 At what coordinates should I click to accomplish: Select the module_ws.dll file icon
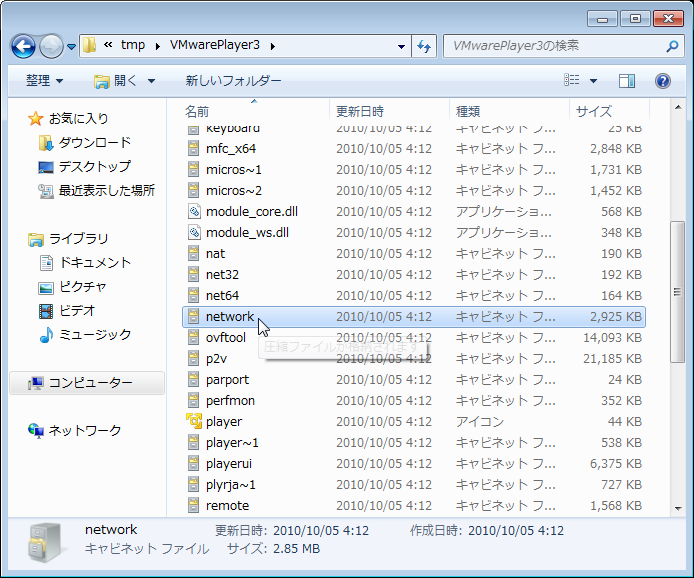(x=194, y=232)
